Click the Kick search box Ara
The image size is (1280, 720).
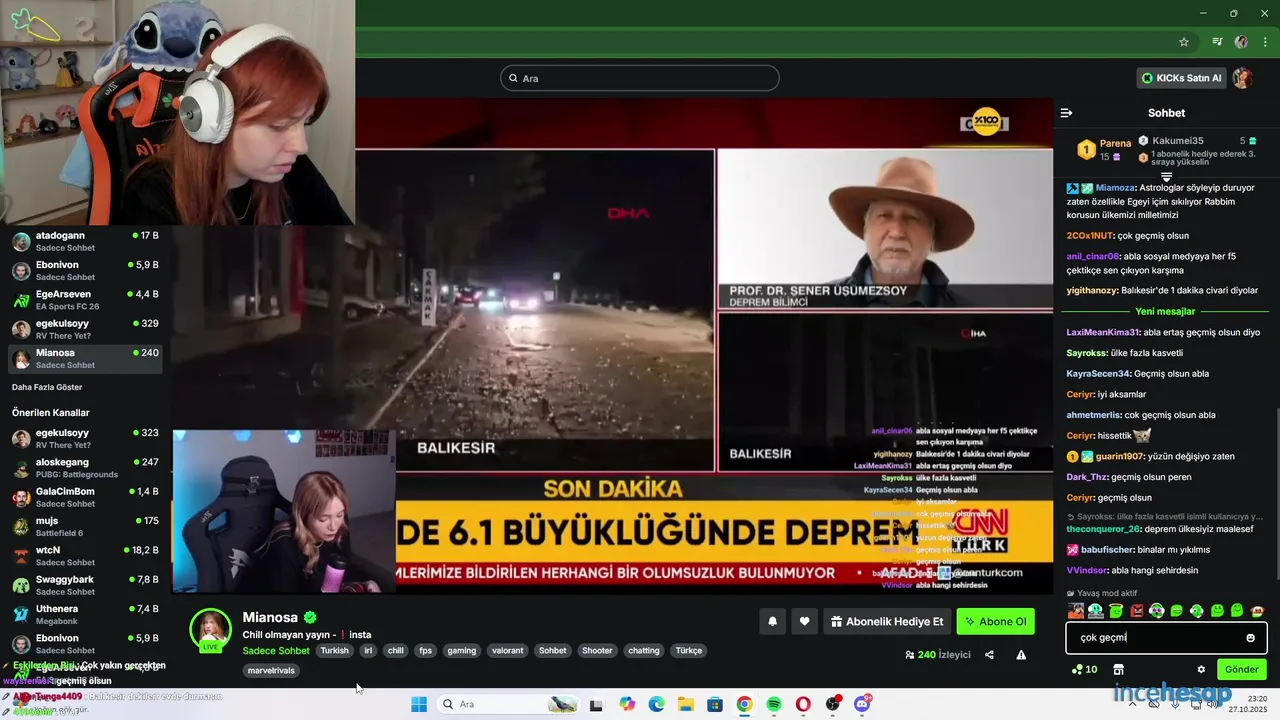point(640,78)
